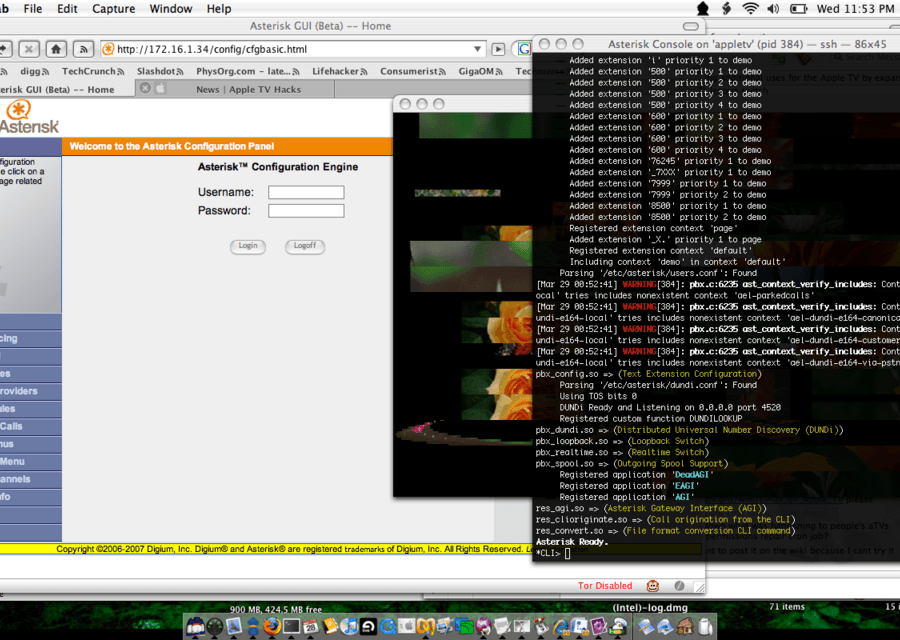Open the Window menu

pos(171,9)
